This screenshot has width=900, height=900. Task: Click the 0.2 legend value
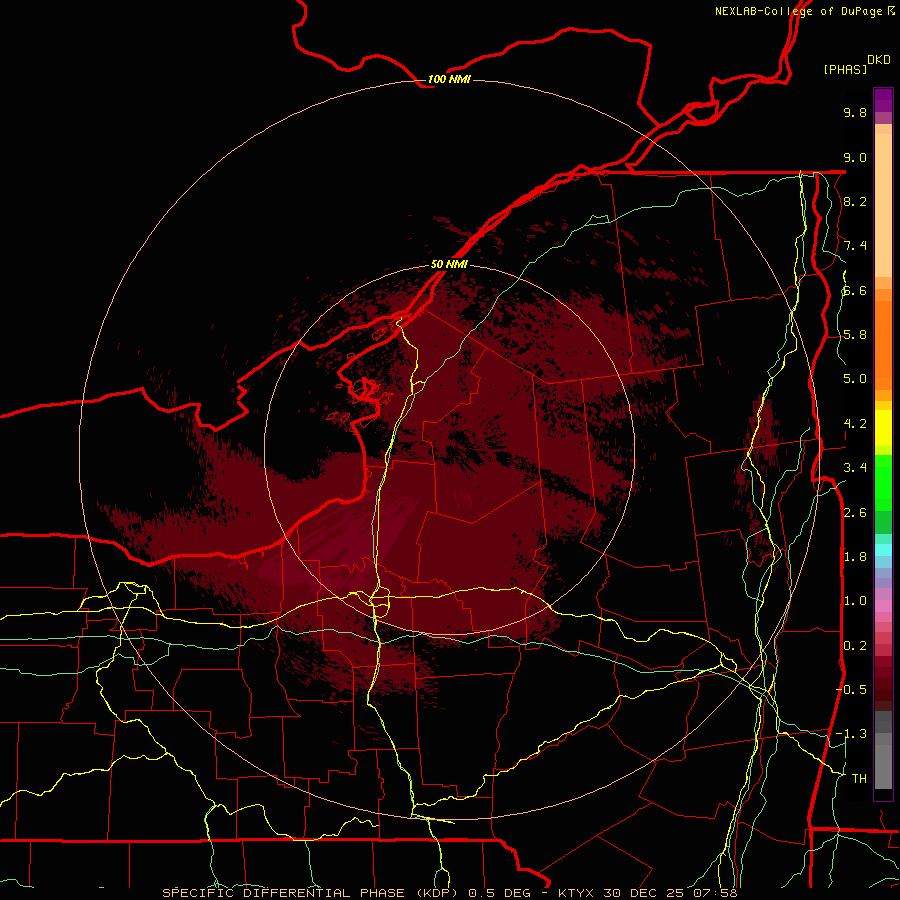tap(855, 646)
